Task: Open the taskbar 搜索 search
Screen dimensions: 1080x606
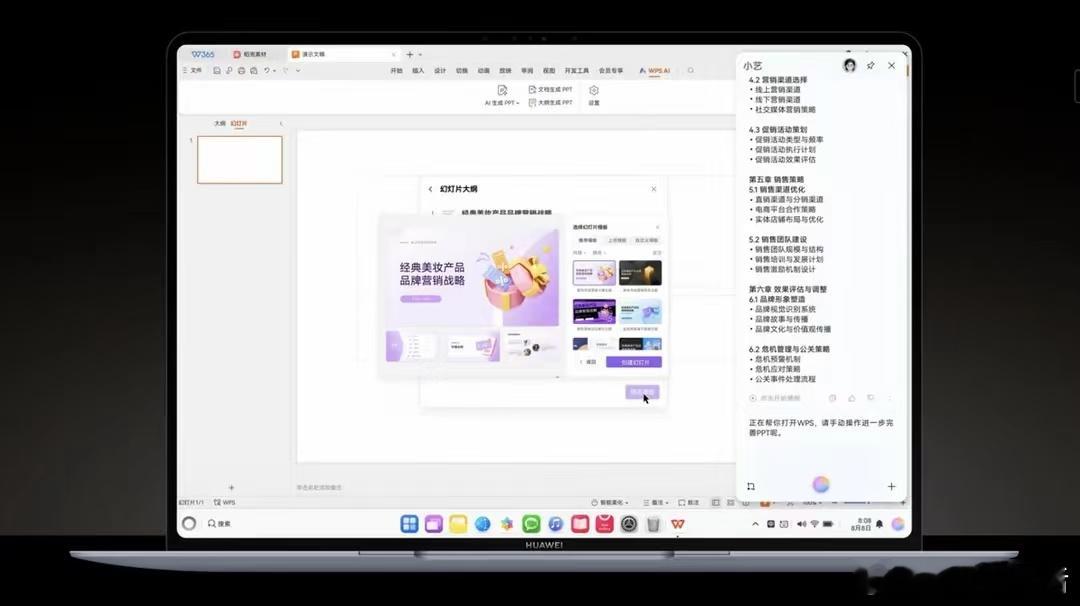Action: 219,524
